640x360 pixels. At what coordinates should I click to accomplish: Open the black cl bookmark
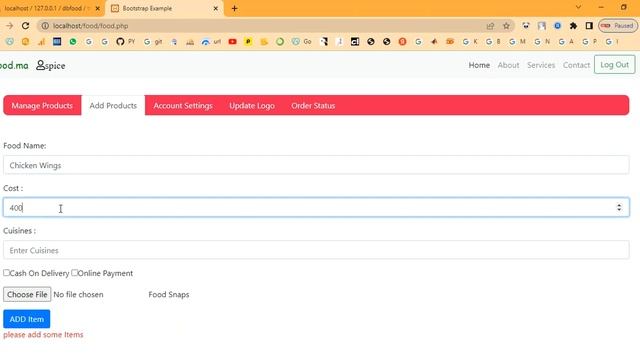click(355, 42)
